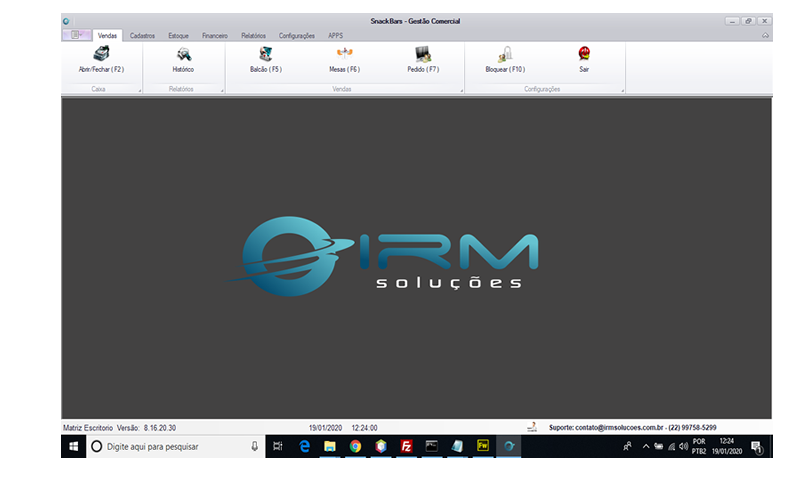Open Google Chrome from taskbar
The image size is (800, 500).
pyautogui.click(x=355, y=446)
